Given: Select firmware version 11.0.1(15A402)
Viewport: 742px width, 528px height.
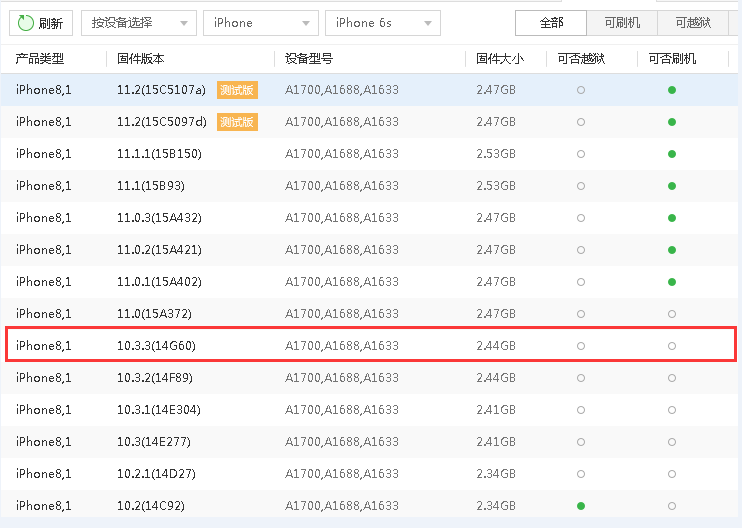Looking at the screenshot, I should [159, 282].
